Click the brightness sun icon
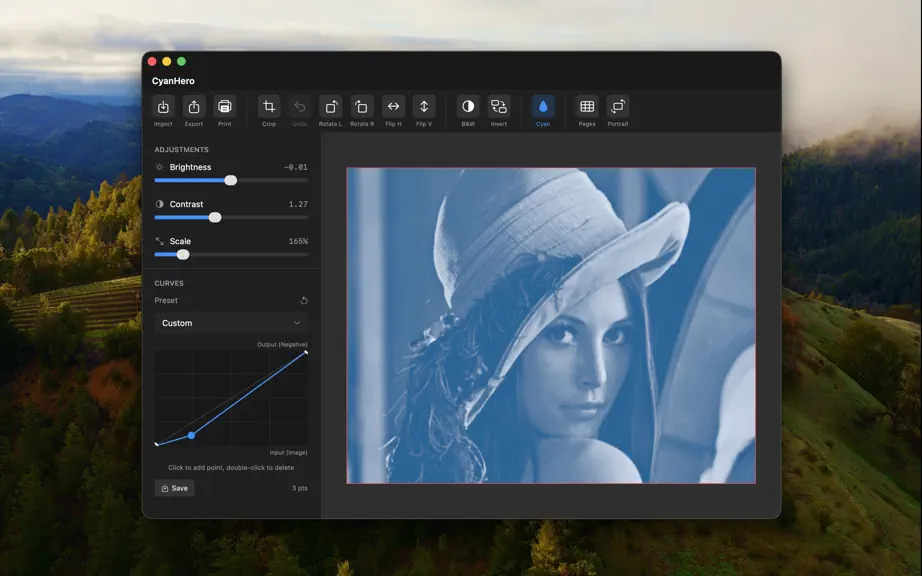The image size is (922, 576). (x=159, y=167)
